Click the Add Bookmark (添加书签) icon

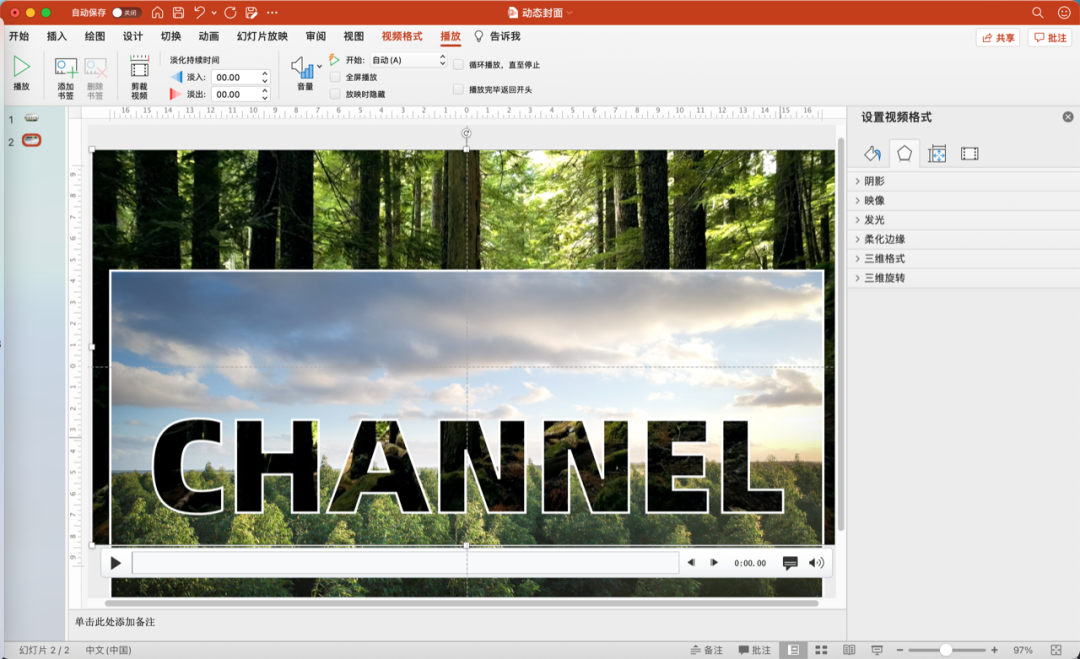pos(65,67)
